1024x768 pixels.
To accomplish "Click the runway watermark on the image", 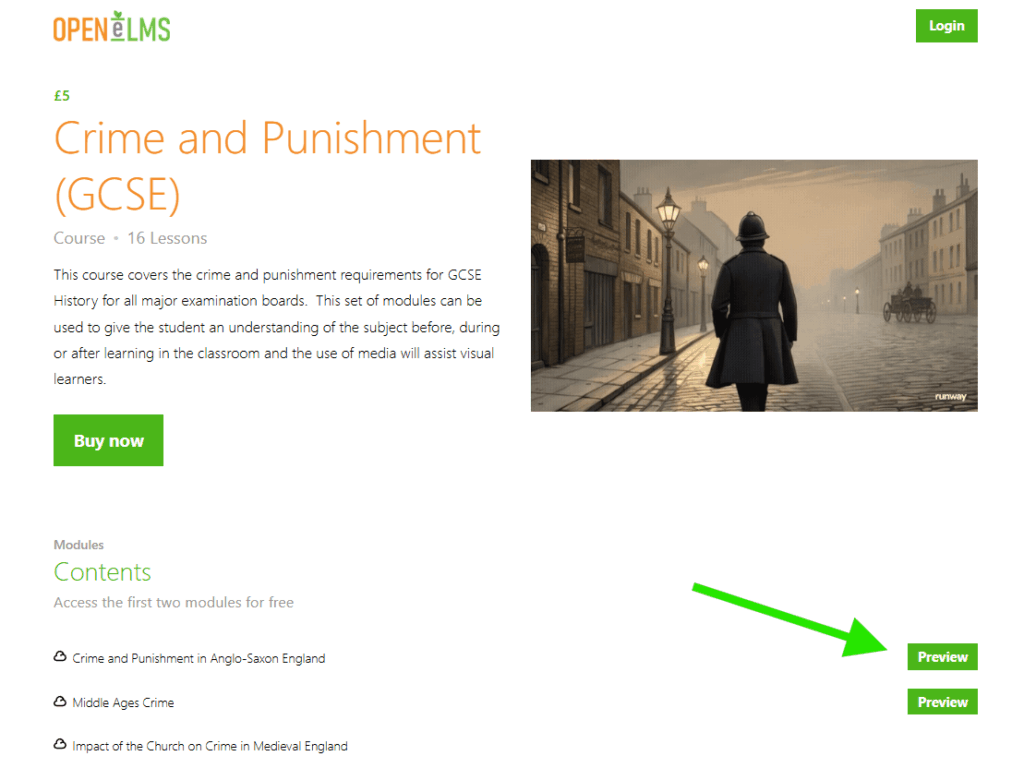I will (950, 396).
